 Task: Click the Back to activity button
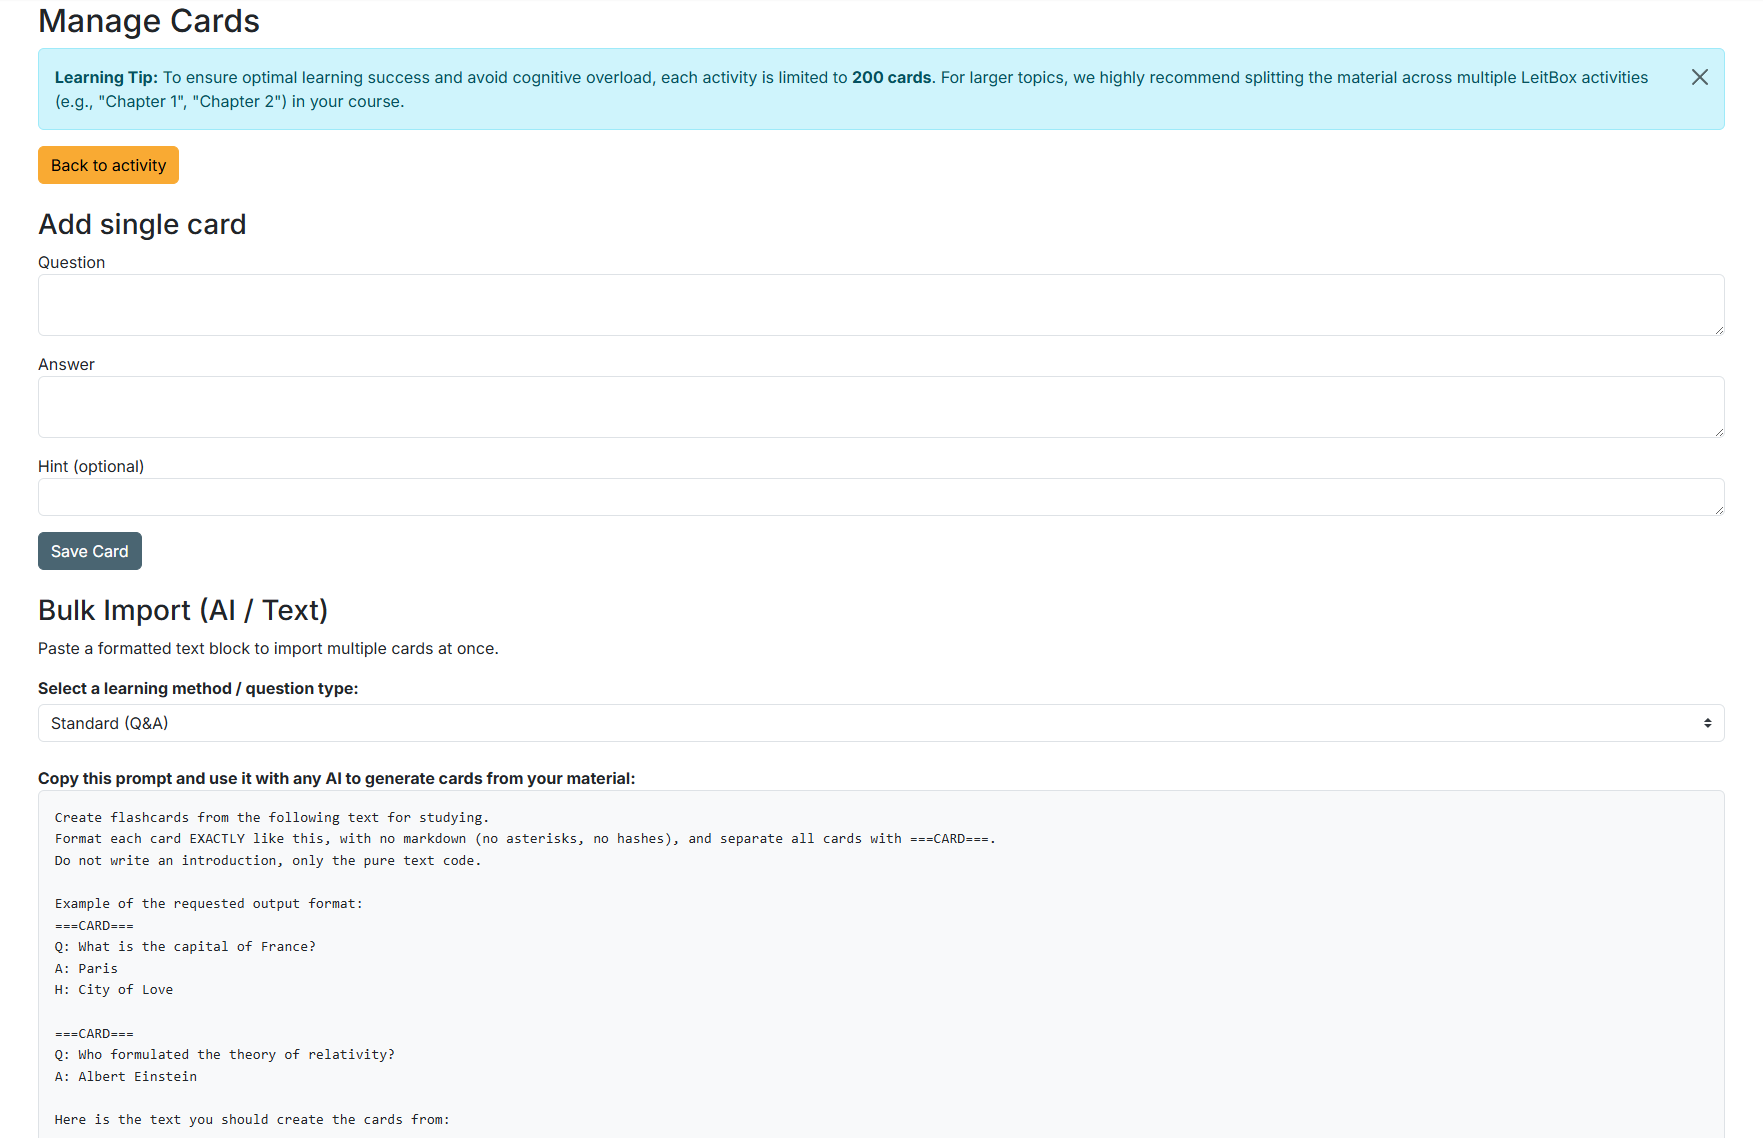(108, 165)
